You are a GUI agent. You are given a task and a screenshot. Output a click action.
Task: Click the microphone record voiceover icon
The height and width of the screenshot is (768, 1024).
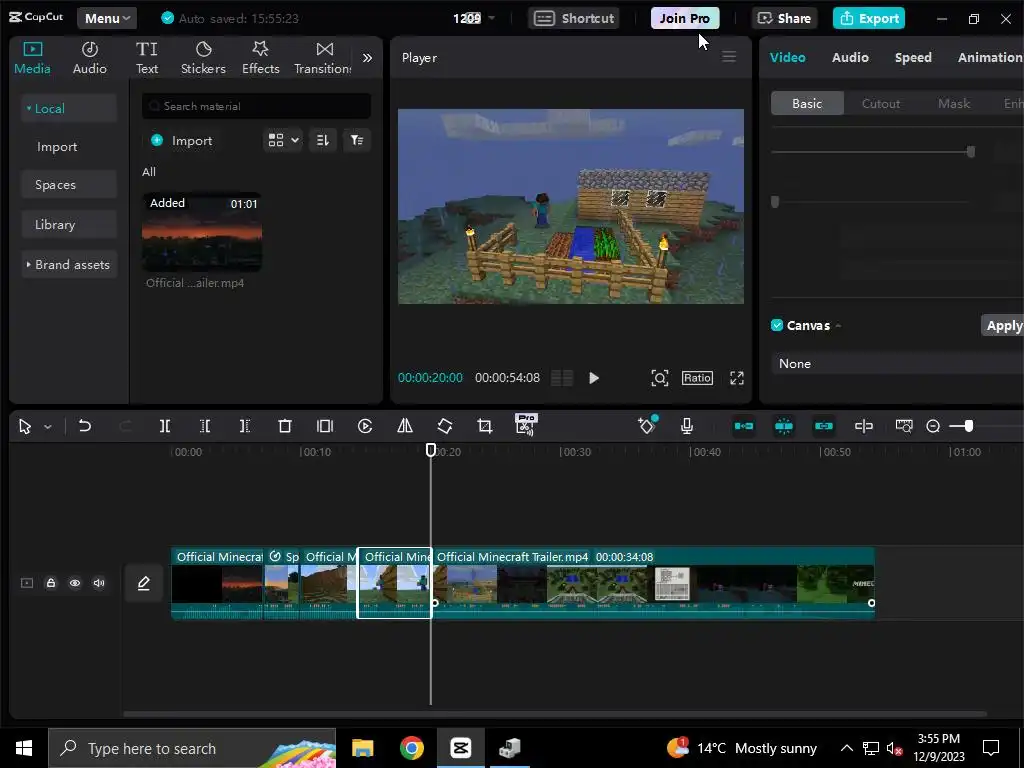tap(686, 426)
